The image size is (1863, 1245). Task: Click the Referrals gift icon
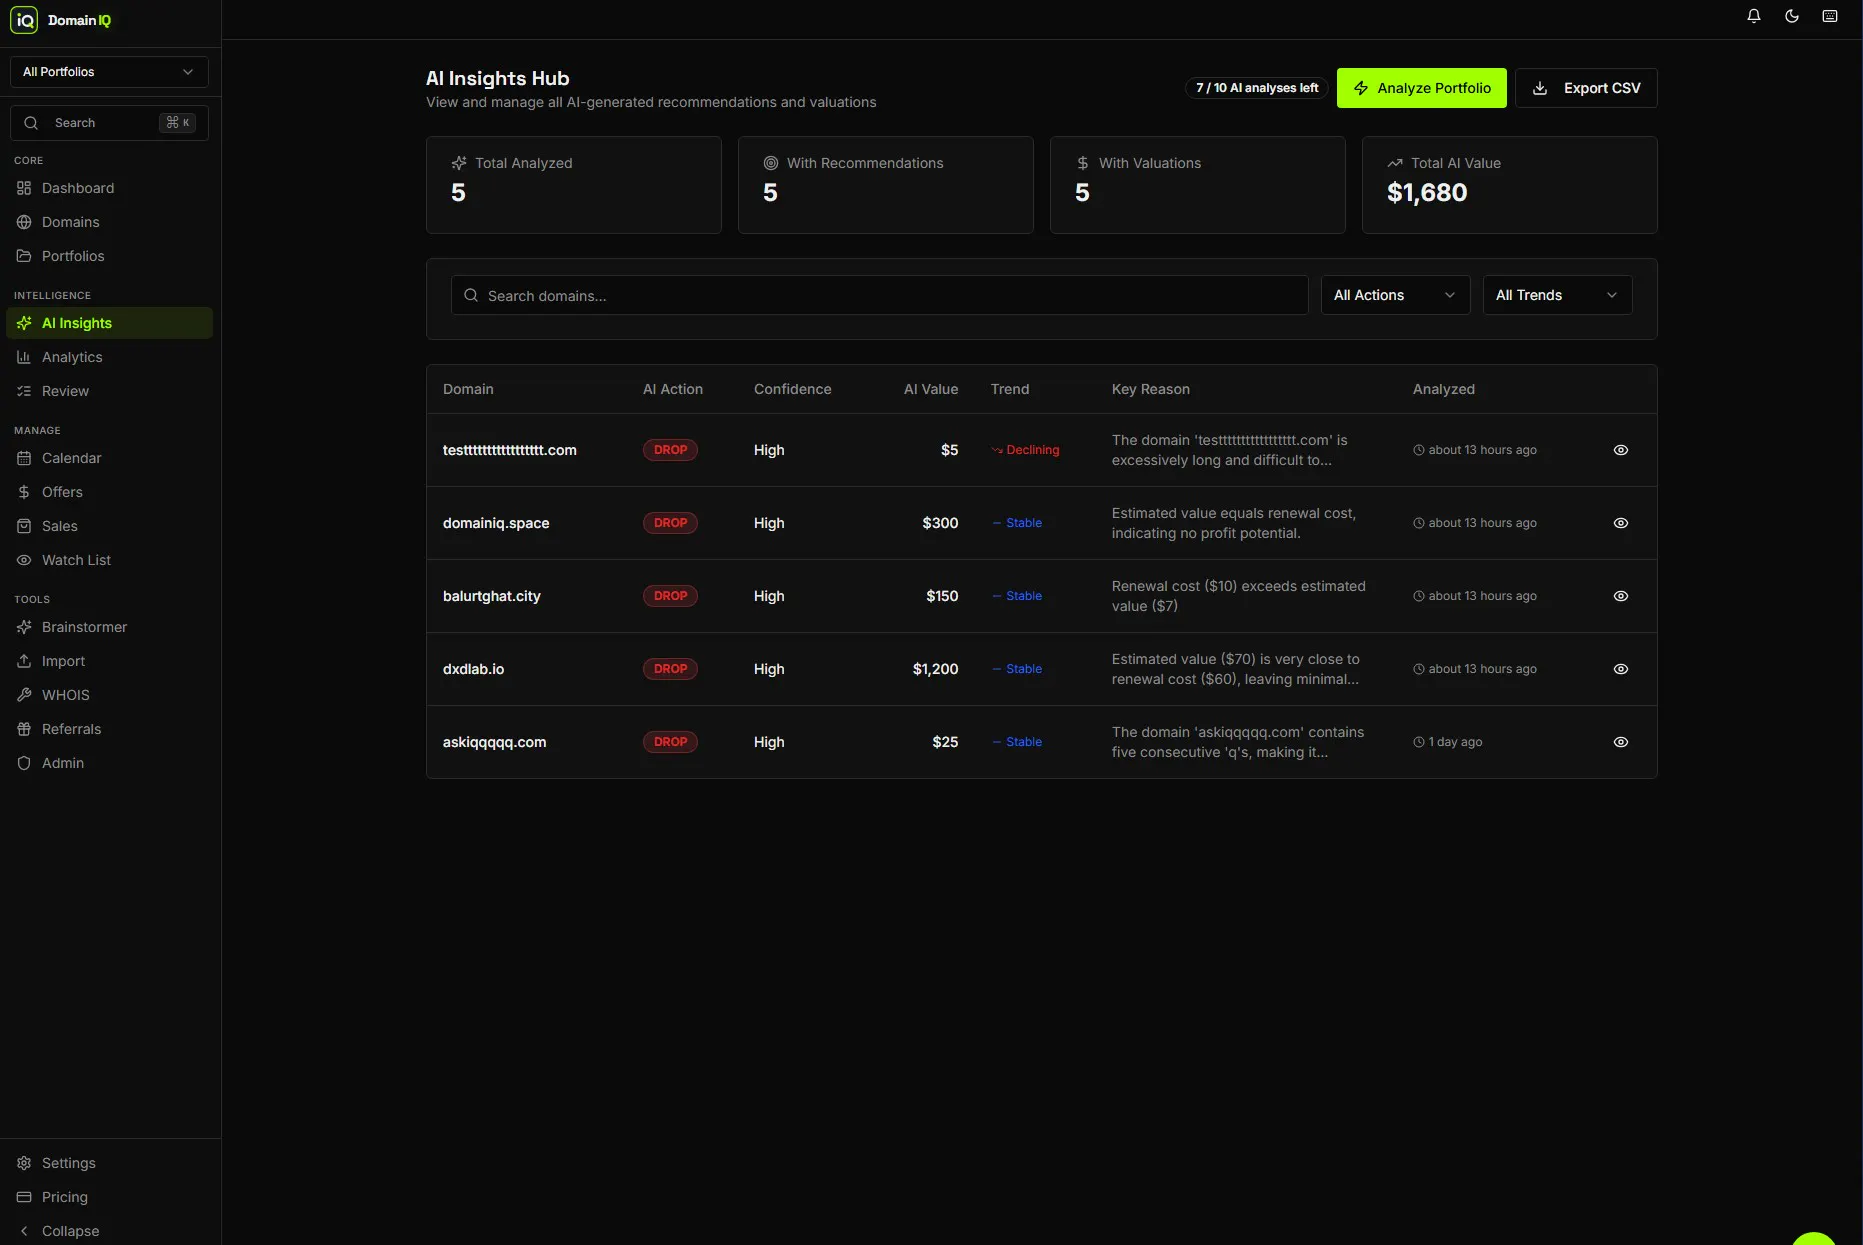coord(24,729)
